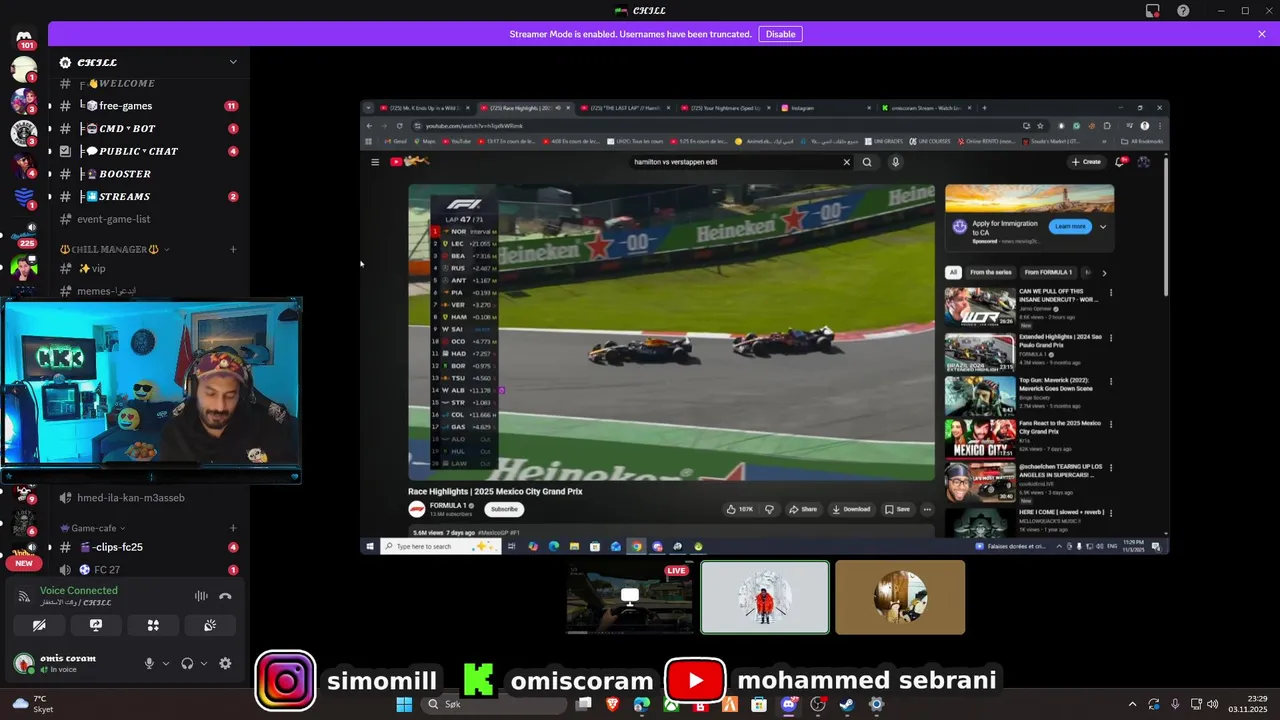Open headphone output options chevron
This screenshot has height=720, width=1280.
(x=204, y=663)
